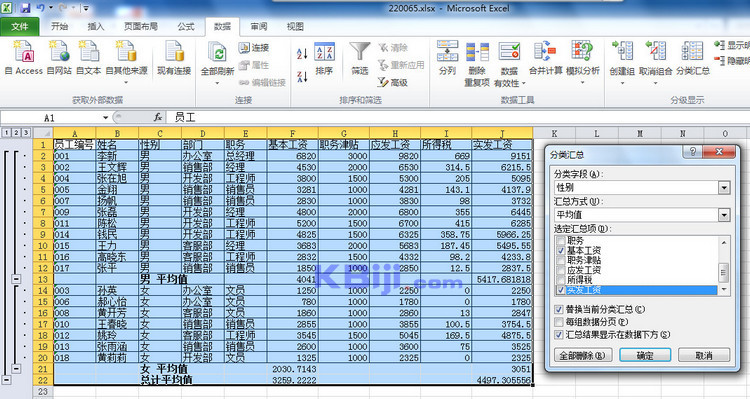The image size is (750, 399).
Task: Show outline level 2
Action: pos(16,133)
